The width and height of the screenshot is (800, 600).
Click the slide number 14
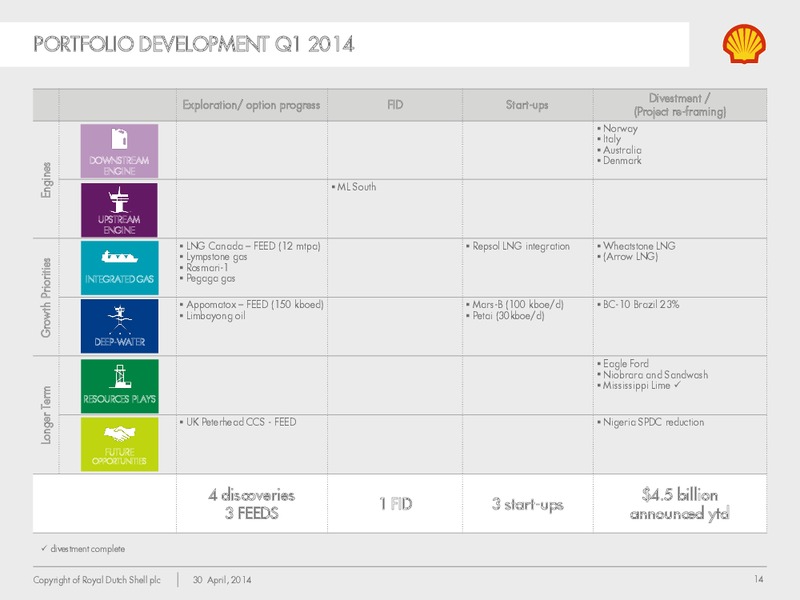pyautogui.click(x=759, y=579)
